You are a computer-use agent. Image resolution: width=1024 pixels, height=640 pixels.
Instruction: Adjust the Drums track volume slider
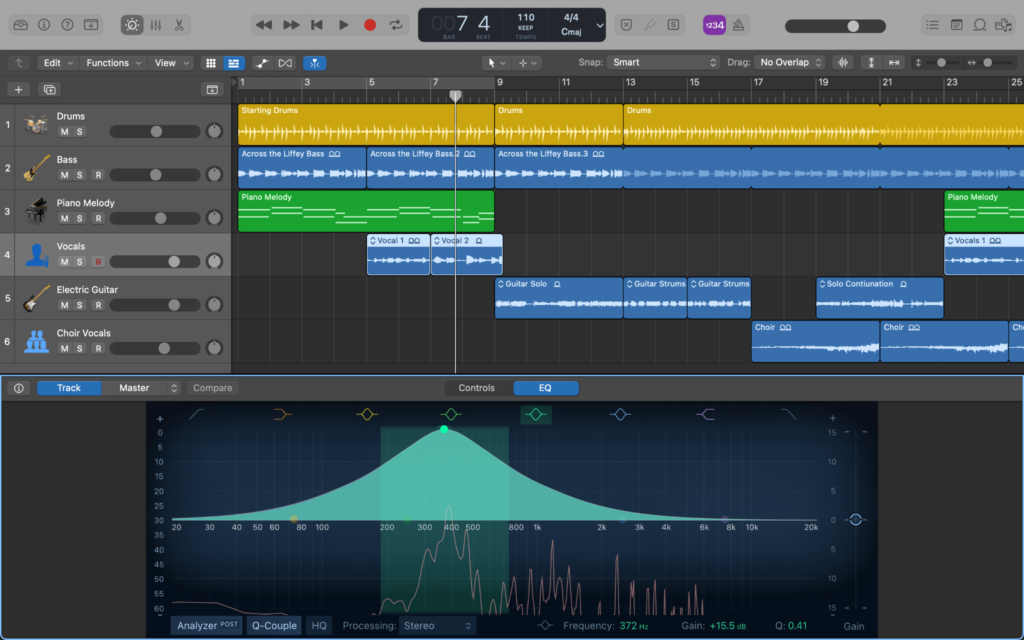click(155, 131)
